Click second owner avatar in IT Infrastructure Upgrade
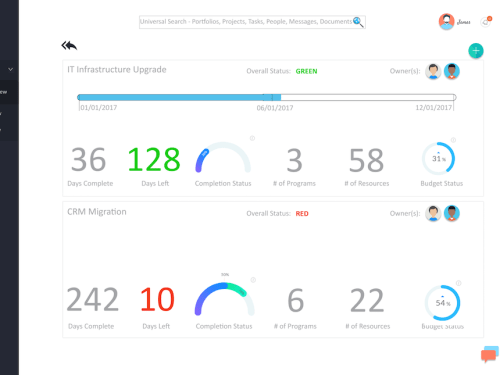Image resolution: width=500 pixels, height=375 pixels. [452, 71]
